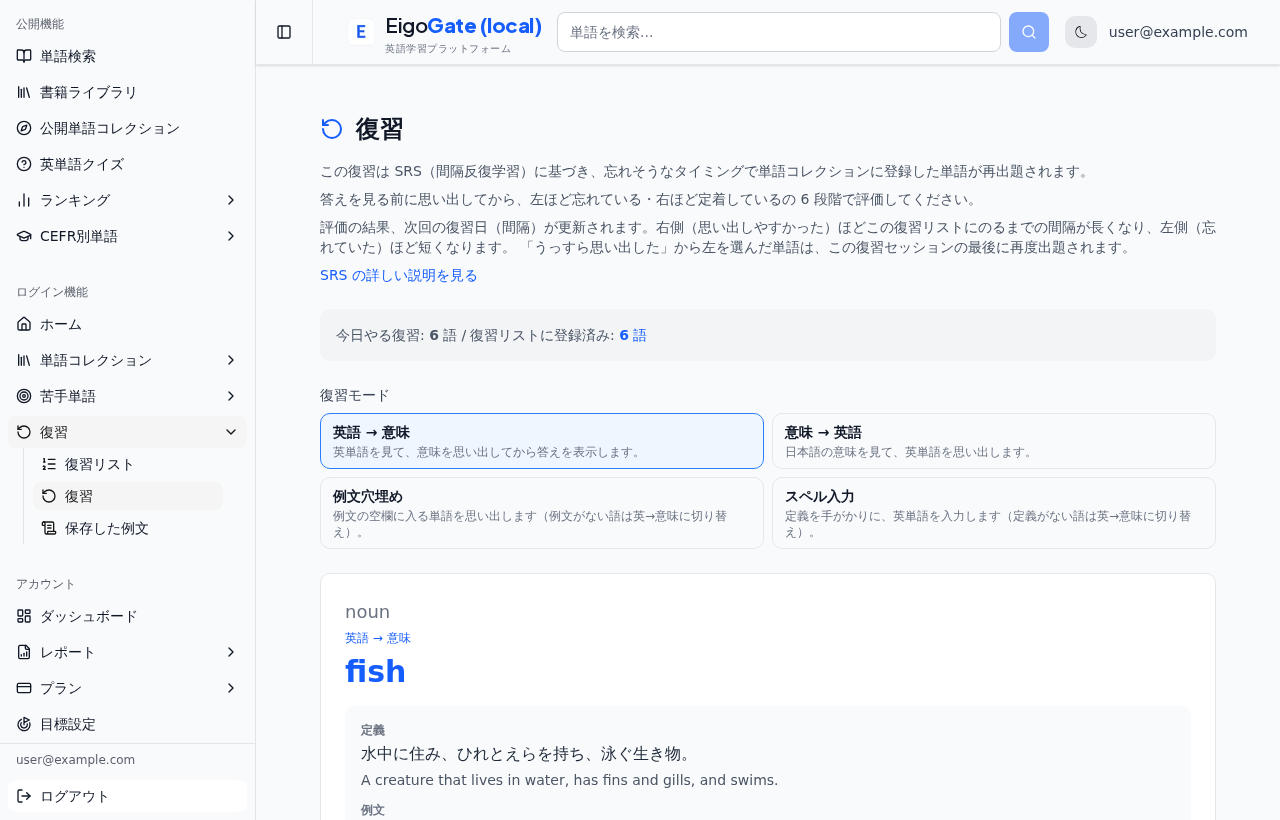1280x820 pixels.
Task: Click the book icon beside 単語検索
Action: click(24, 56)
